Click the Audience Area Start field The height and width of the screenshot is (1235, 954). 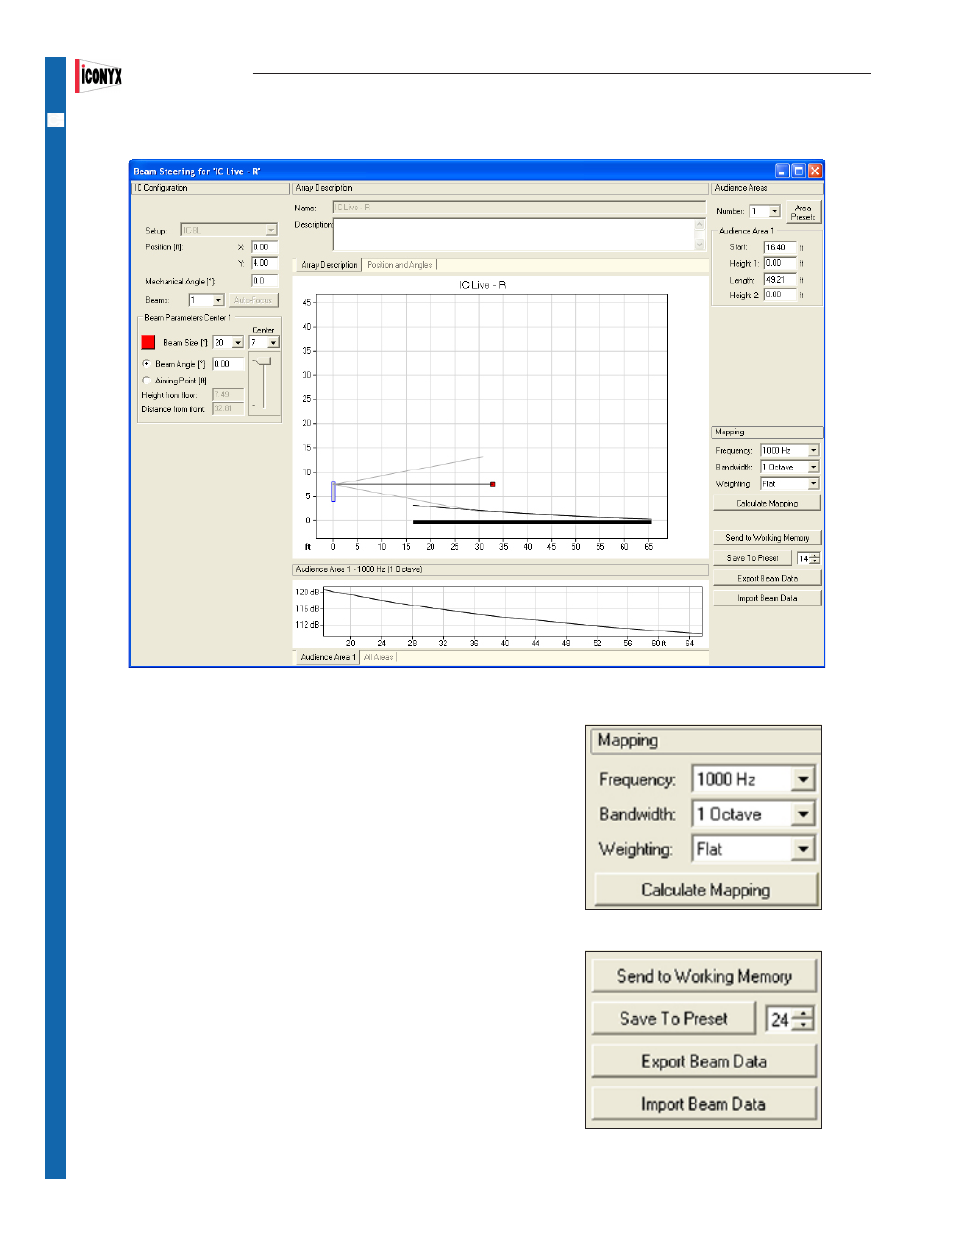[780, 247]
